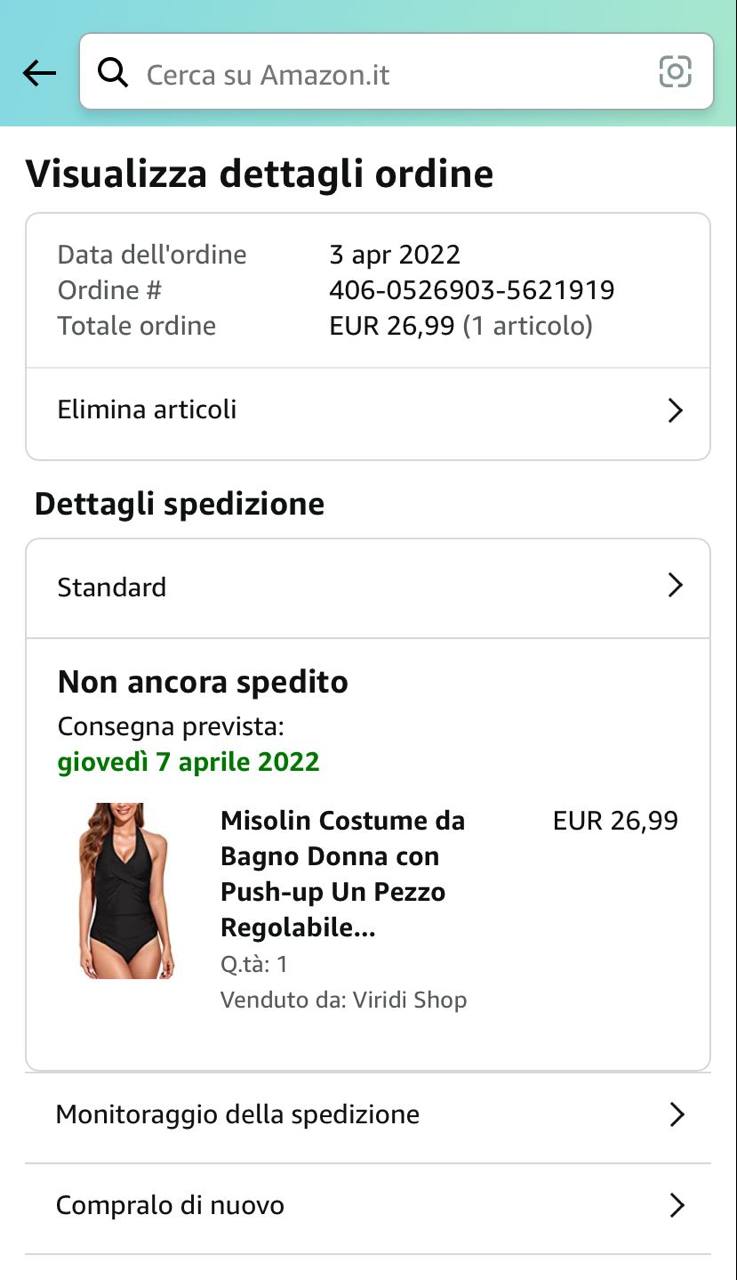Click the EUR 26,99 item price
Viewport: 737px width, 1280px height.
point(615,821)
